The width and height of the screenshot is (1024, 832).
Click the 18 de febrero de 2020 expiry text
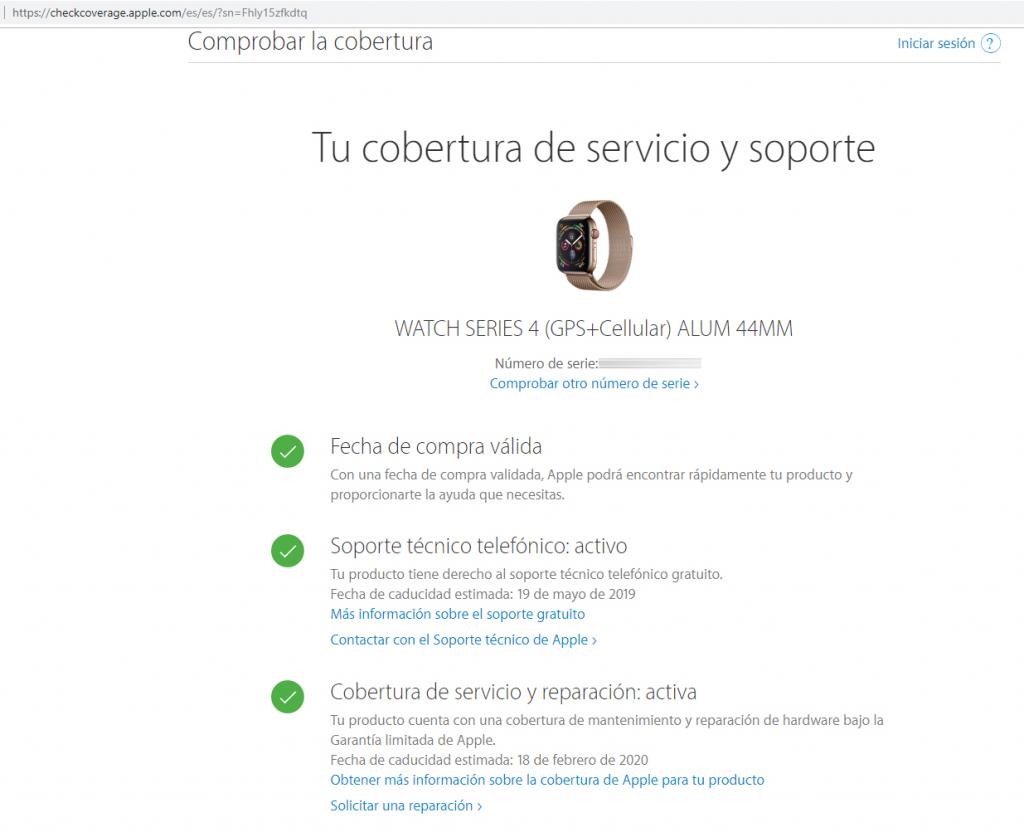click(x=583, y=760)
